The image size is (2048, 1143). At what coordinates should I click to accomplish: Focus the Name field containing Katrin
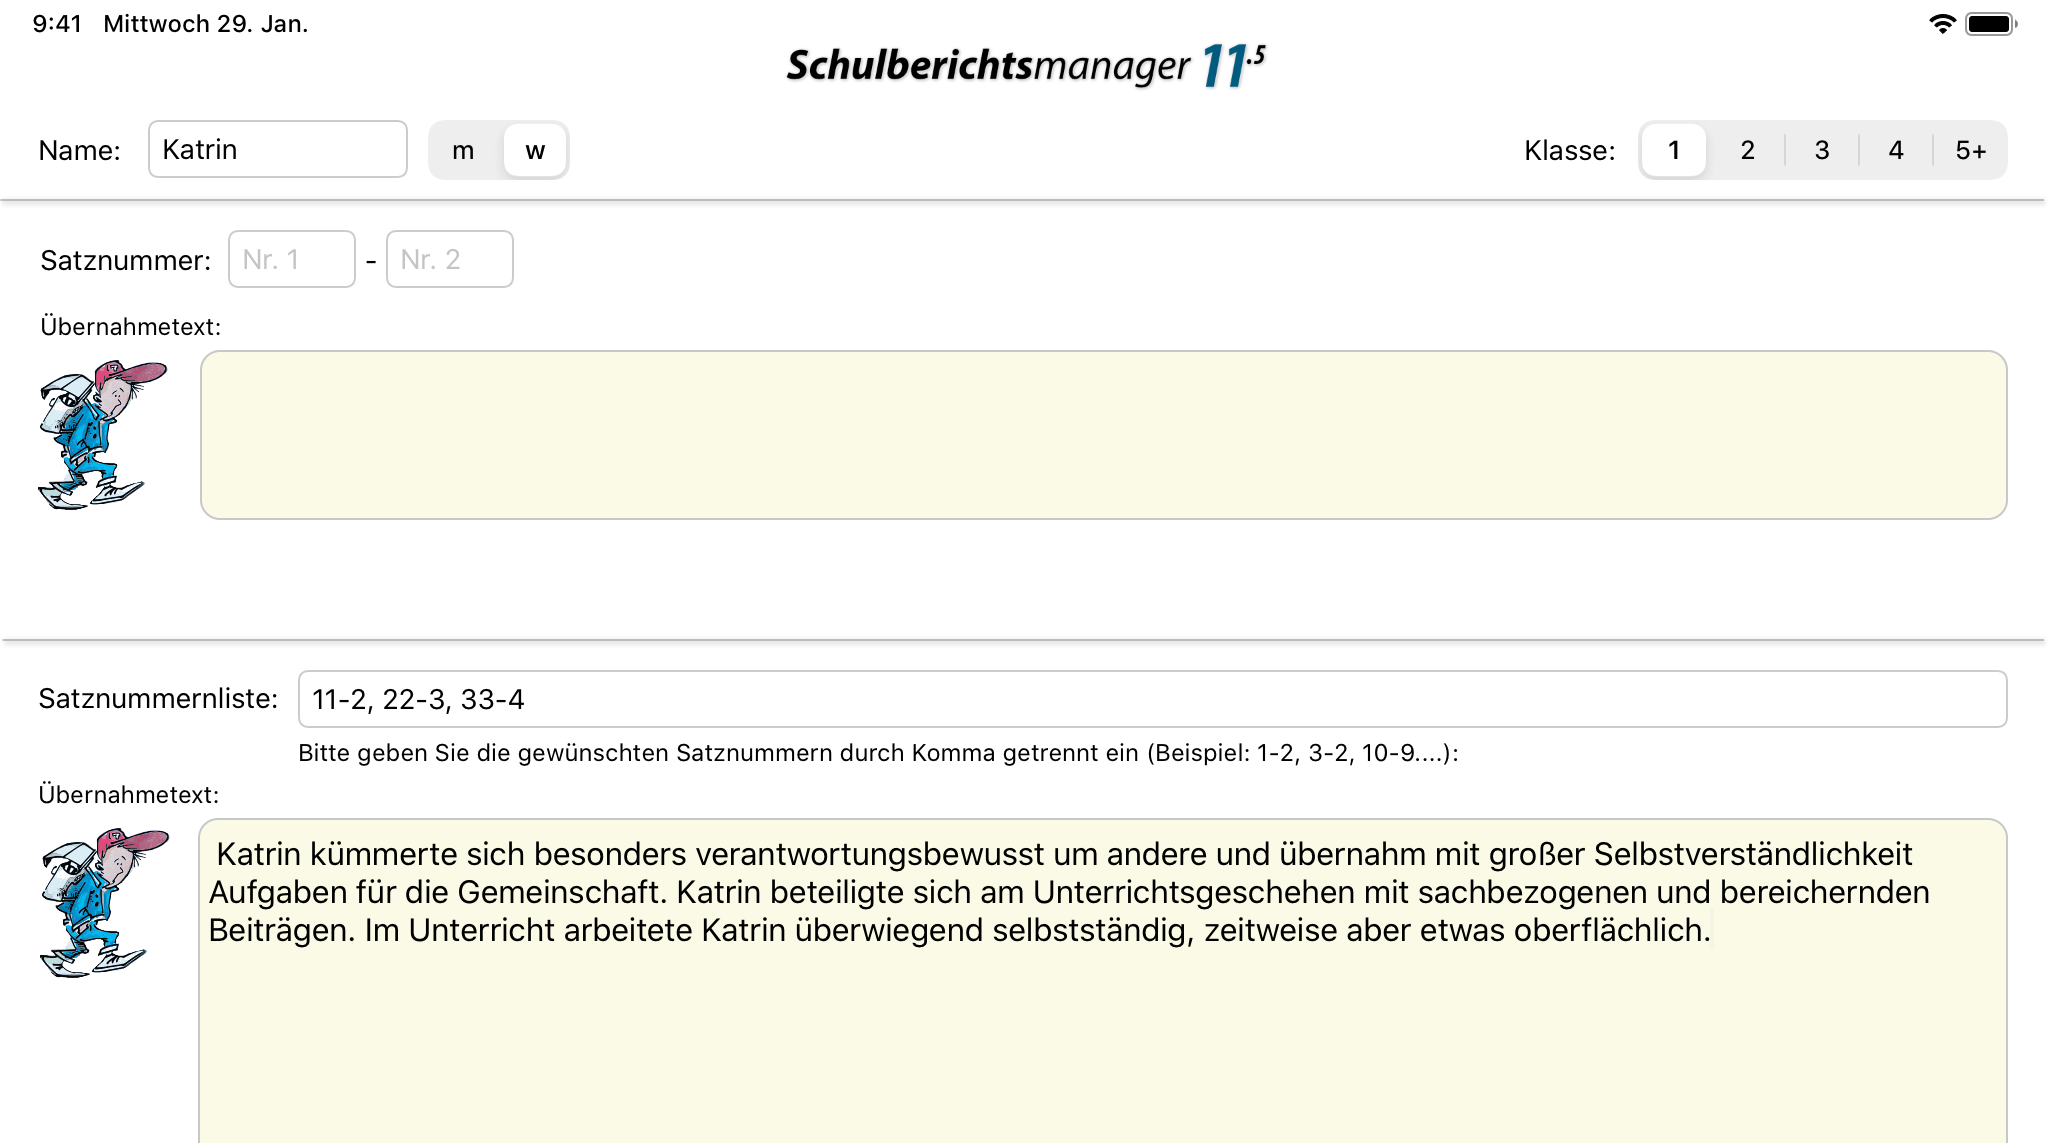[x=277, y=150]
